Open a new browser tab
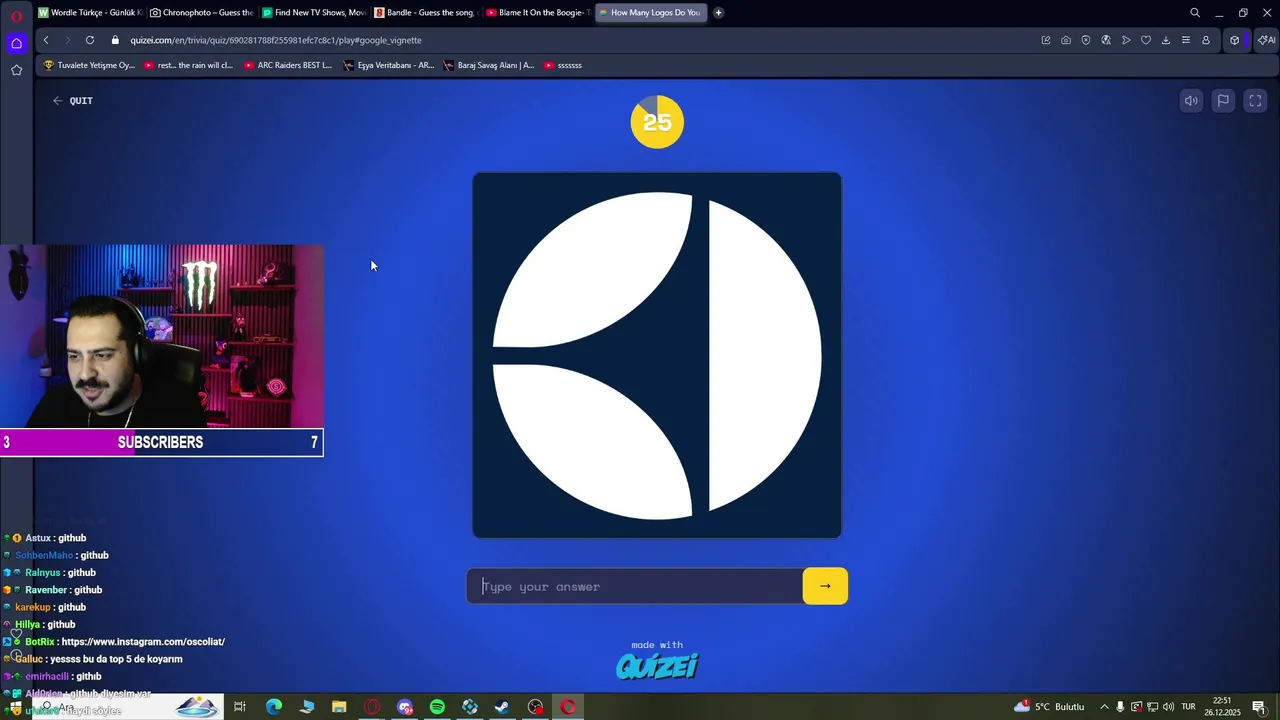The height and width of the screenshot is (720, 1280). click(718, 13)
